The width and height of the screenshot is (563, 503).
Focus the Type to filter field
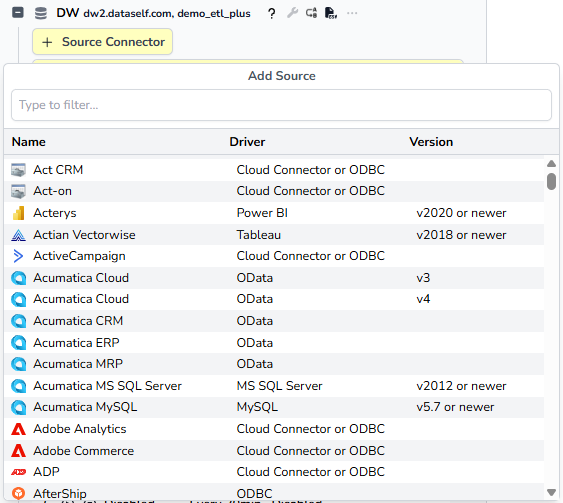pos(281,105)
